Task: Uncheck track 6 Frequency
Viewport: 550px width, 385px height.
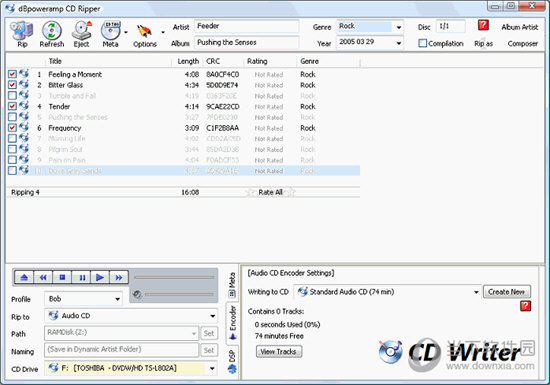Action: click(x=12, y=128)
